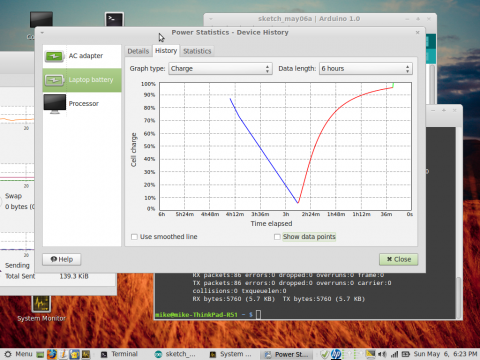Select Laptop battery device in sidebar

[x=82, y=80]
